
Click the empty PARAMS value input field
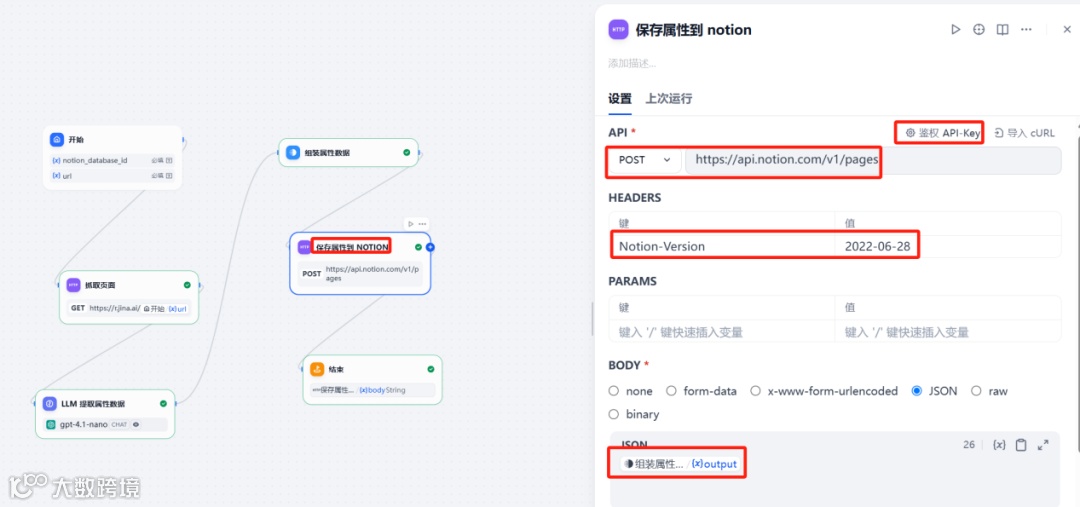tap(948, 332)
